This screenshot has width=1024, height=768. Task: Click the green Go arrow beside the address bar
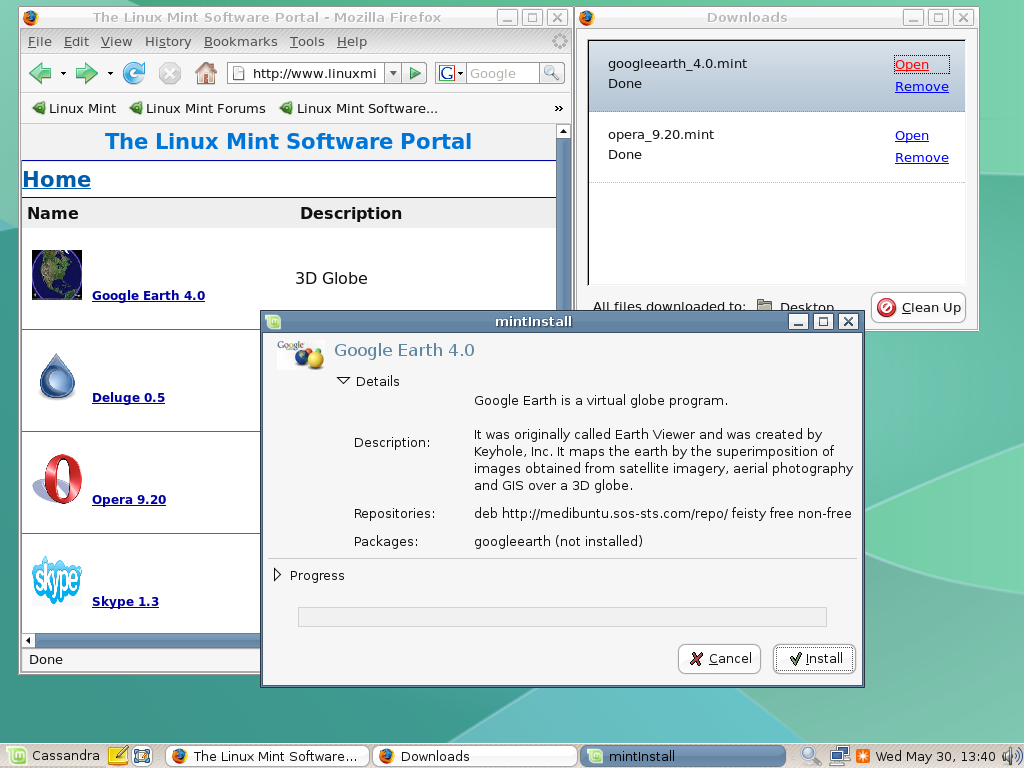pyautogui.click(x=414, y=73)
